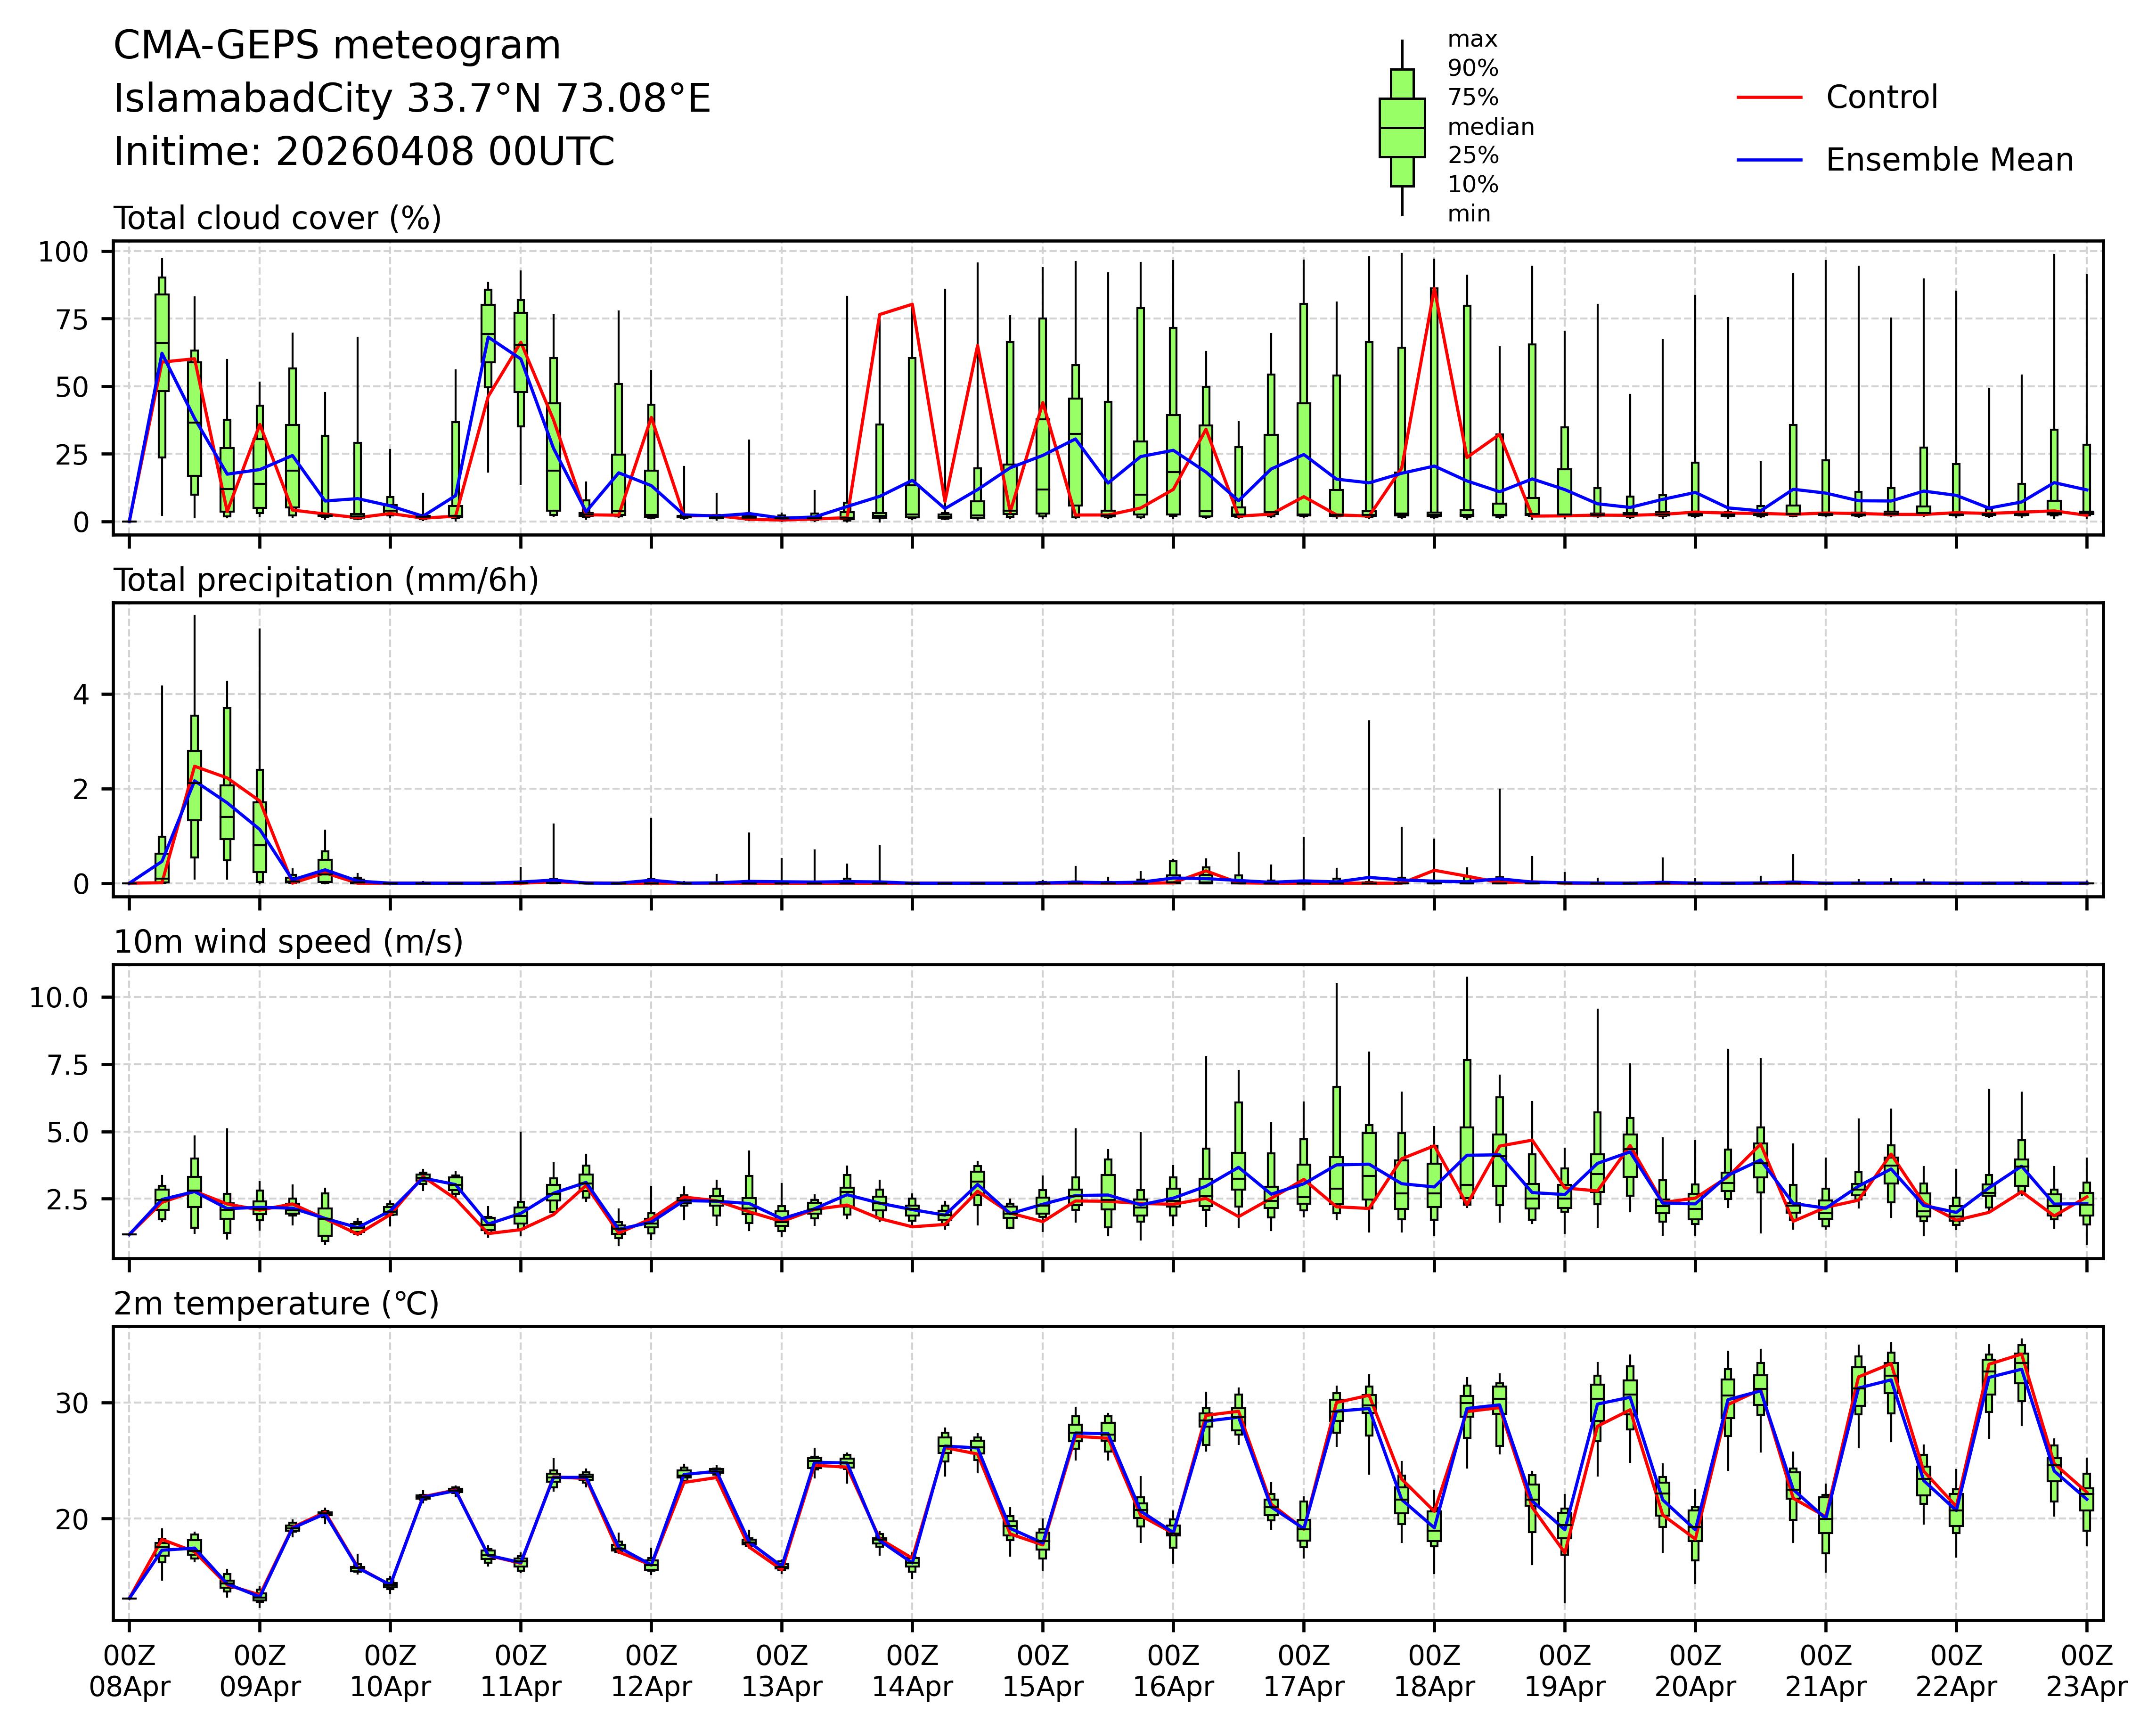Click the red Control legend line
The width and height of the screenshot is (2156, 1730).
[x=1769, y=98]
